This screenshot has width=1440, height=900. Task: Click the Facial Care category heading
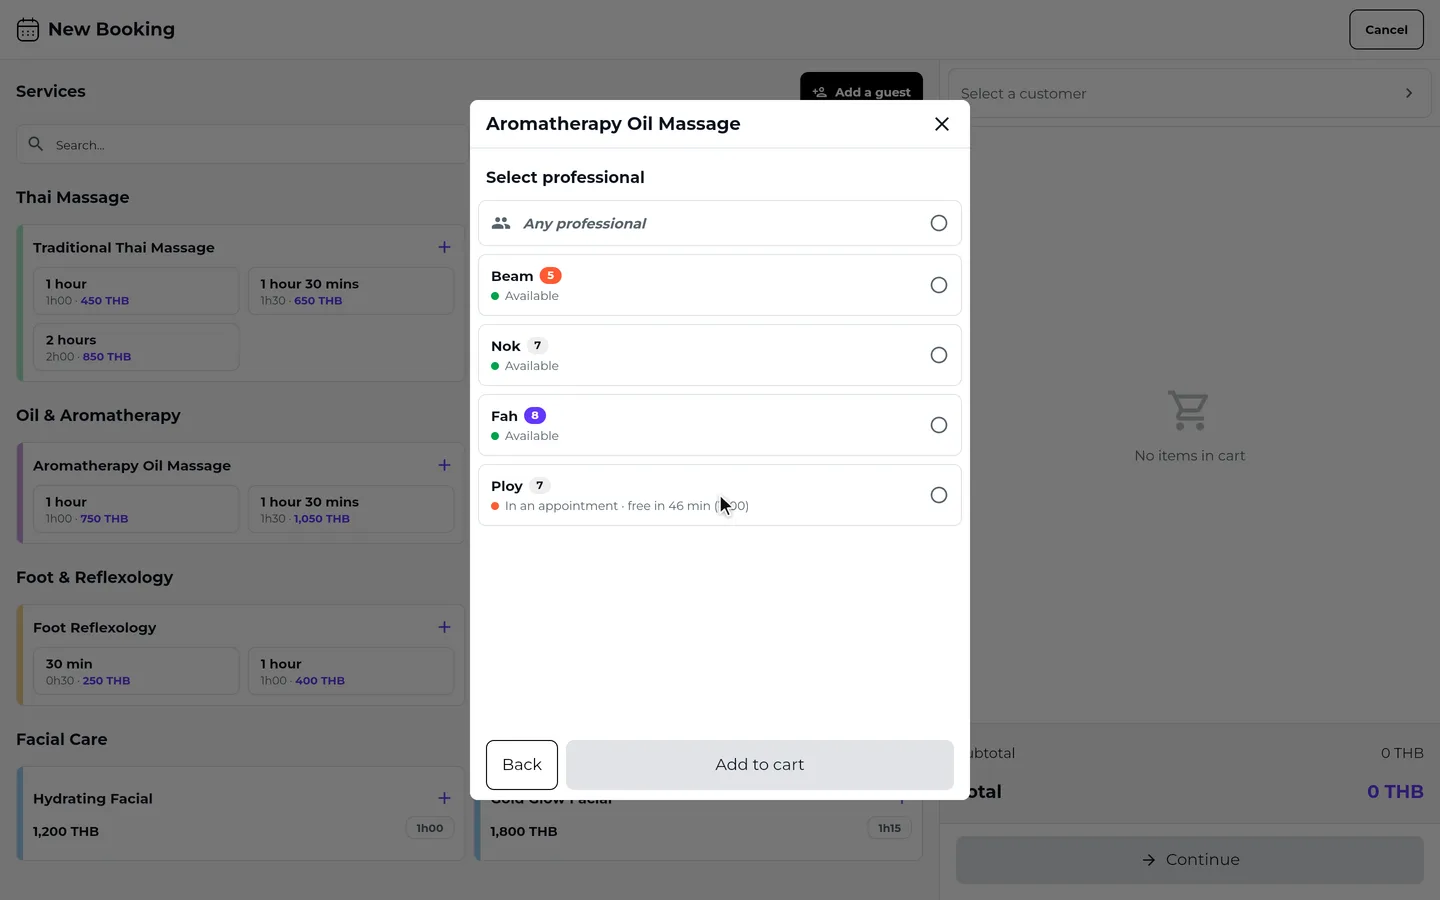point(61,739)
